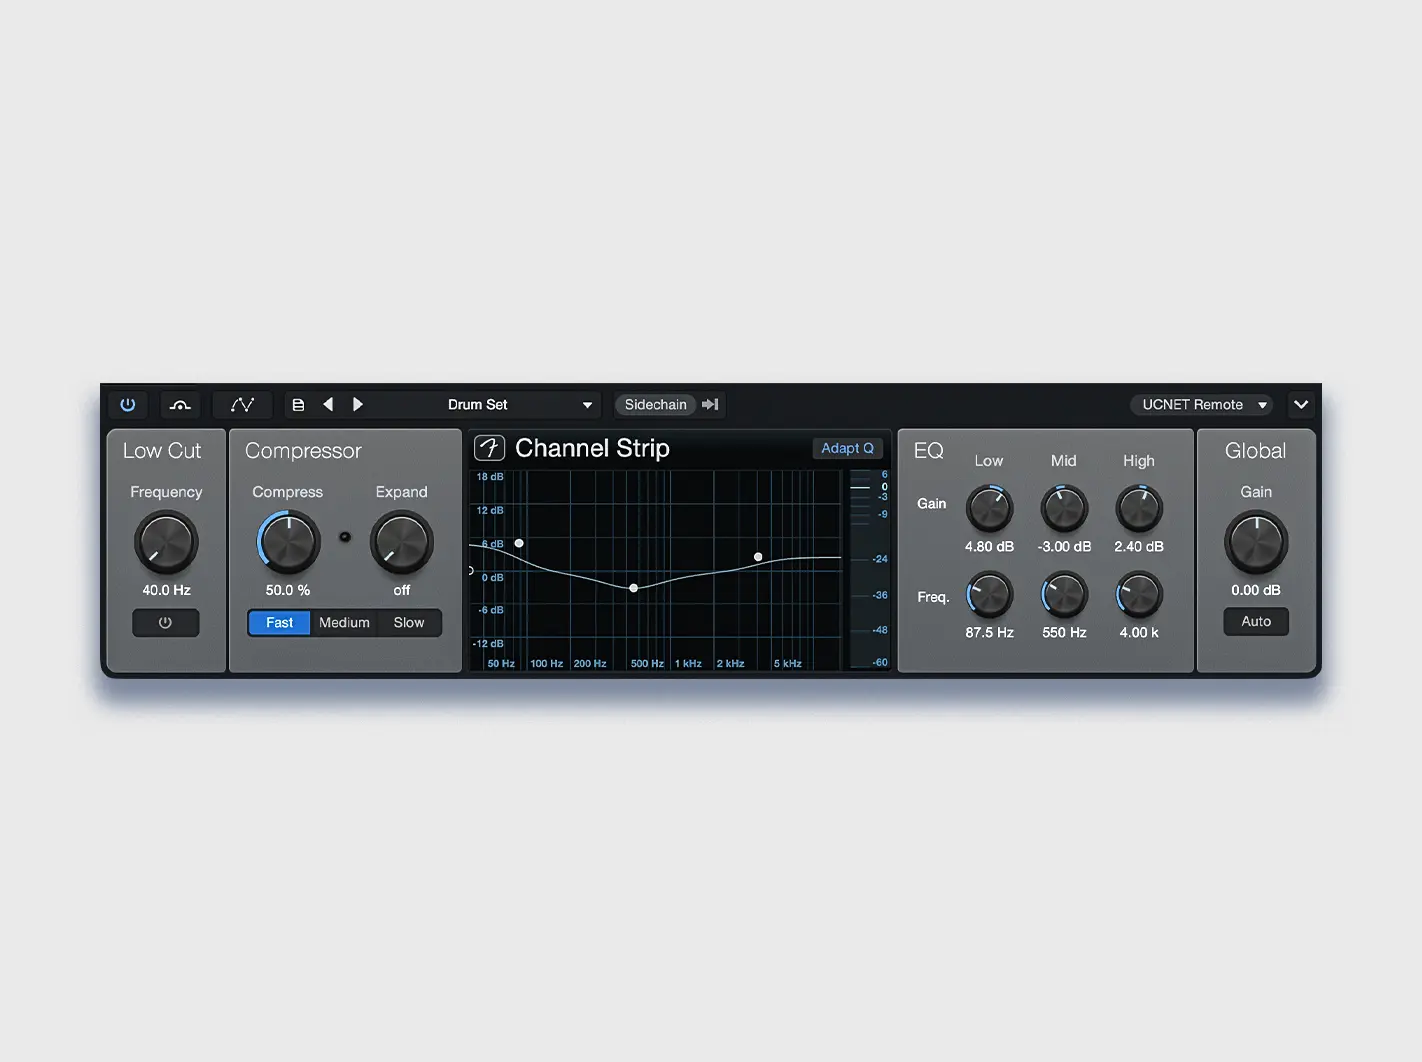1422x1062 pixels.
Task: Select the Fast compressor speed tab
Action: pyautogui.click(x=278, y=622)
